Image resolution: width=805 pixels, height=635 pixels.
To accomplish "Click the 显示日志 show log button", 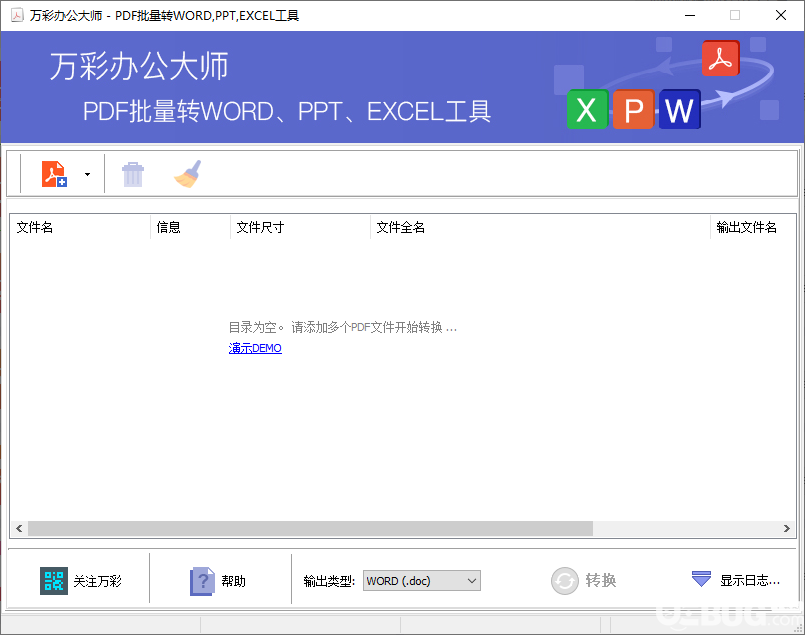I will click(x=735, y=580).
